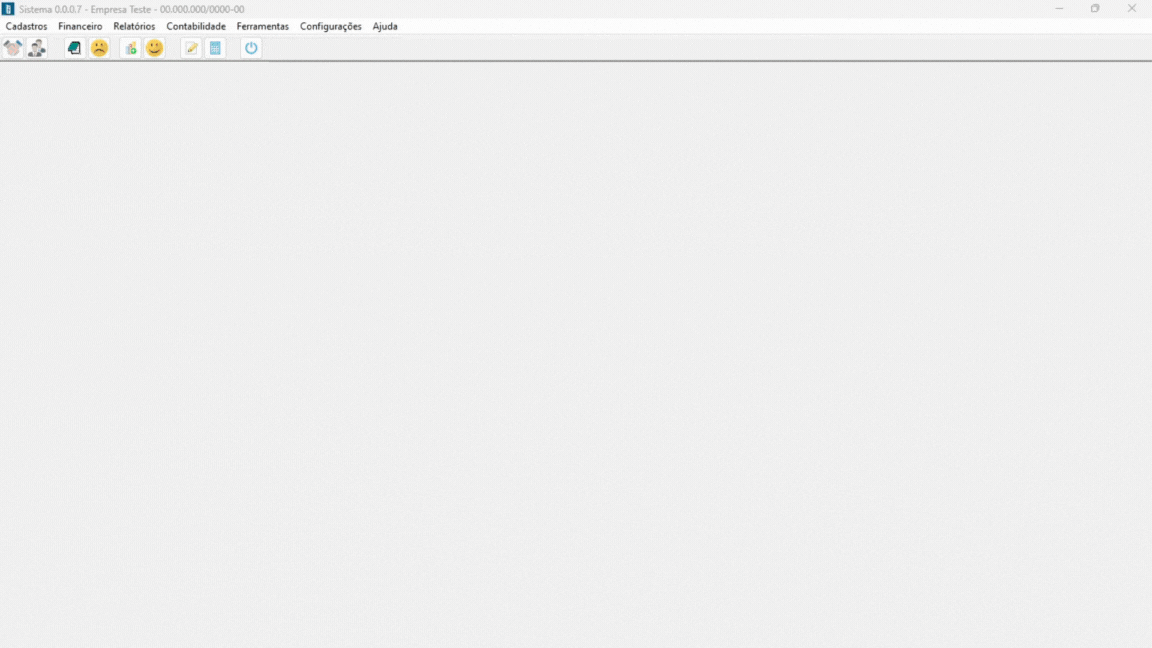The height and width of the screenshot is (648, 1152).
Task: Open the Financeiro menu
Action: (x=80, y=26)
